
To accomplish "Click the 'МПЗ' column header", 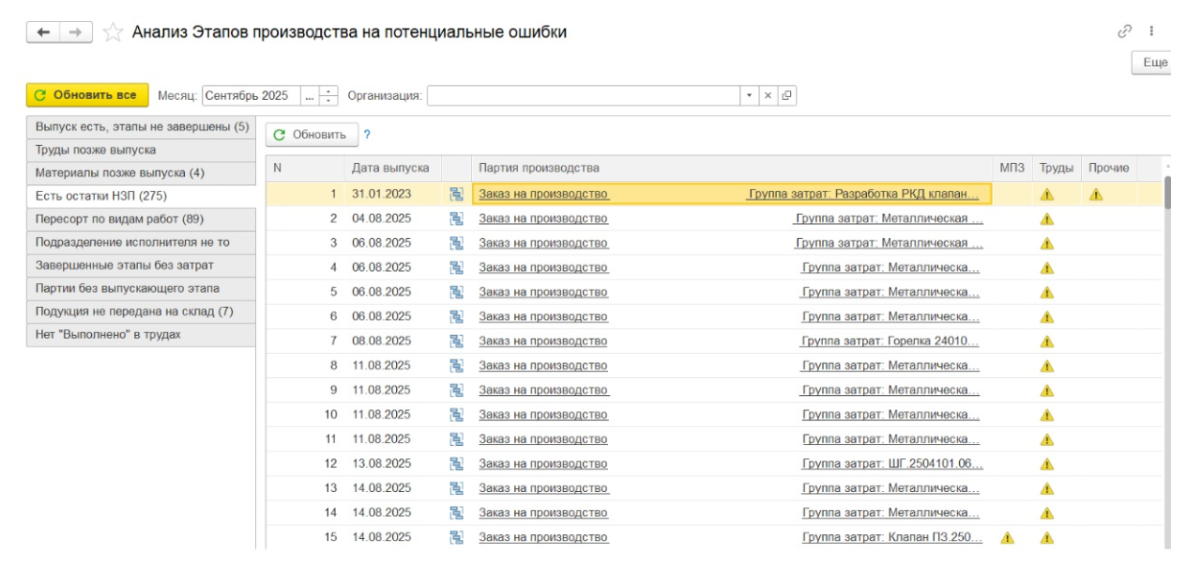I will 1012,168.
